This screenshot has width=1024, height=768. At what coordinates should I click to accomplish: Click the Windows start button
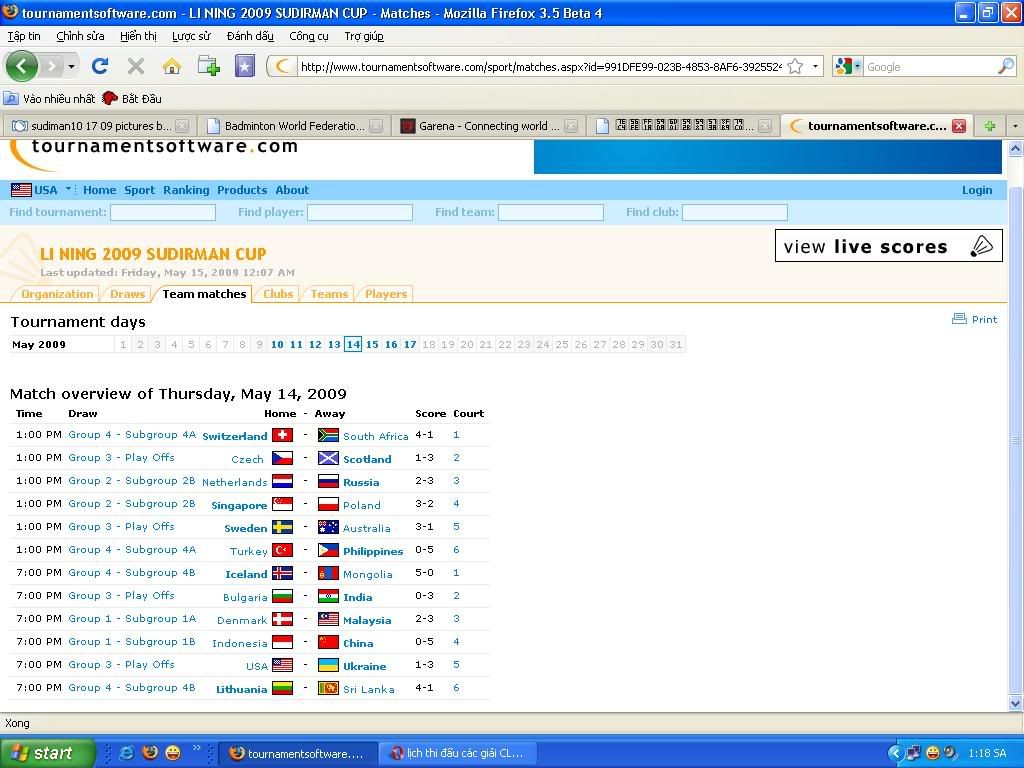pyautogui.click(x=47, y=753)
